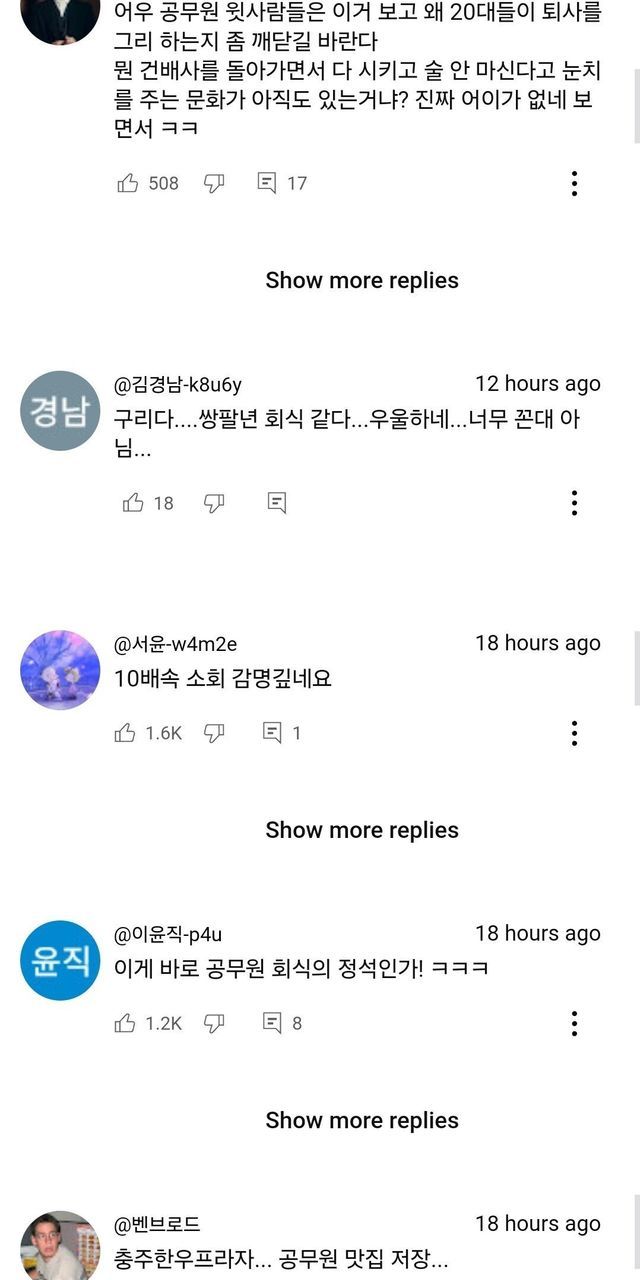Open the @이윤직-p4u username profile
This screenshot has height=1280, width=640.
168,935
